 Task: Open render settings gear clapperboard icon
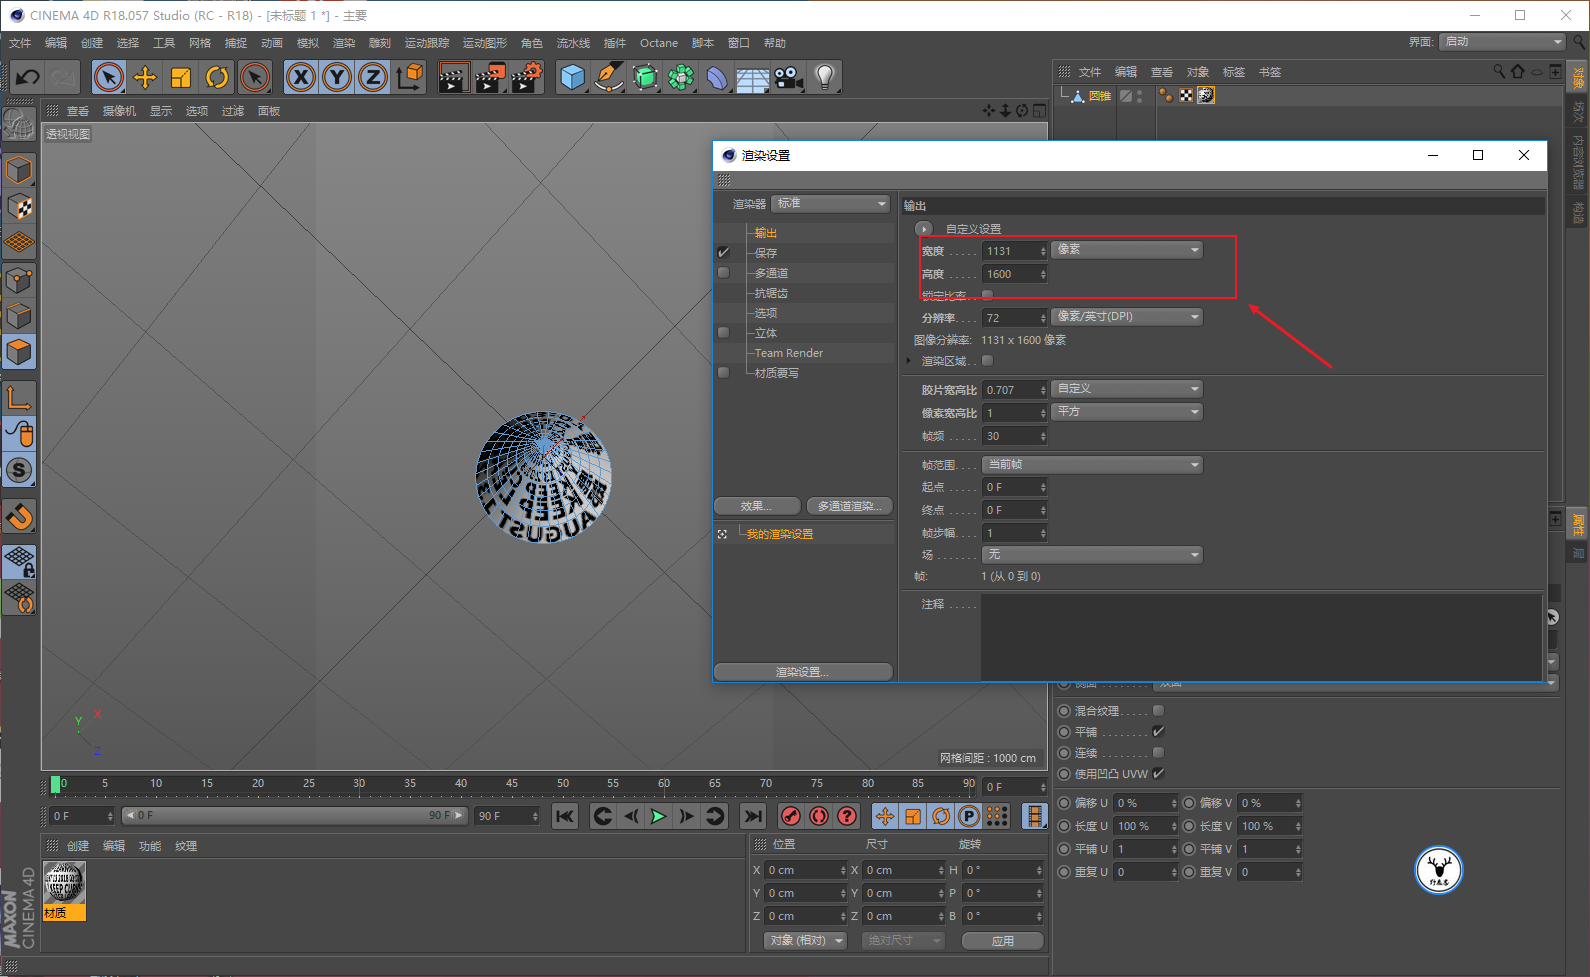point(526,77)
